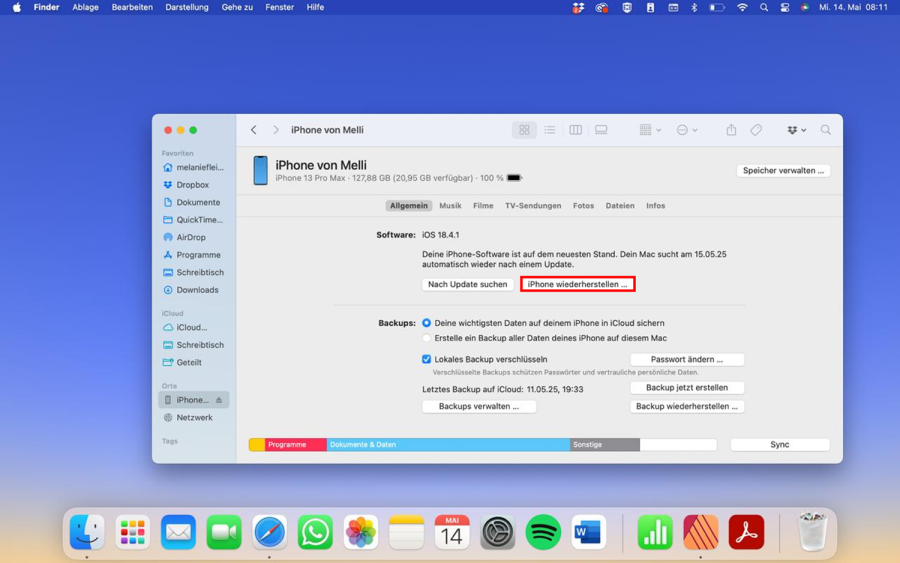Click Sonstige segment in storage bar
The image size is (900, 563).
(x=605, y=445)
